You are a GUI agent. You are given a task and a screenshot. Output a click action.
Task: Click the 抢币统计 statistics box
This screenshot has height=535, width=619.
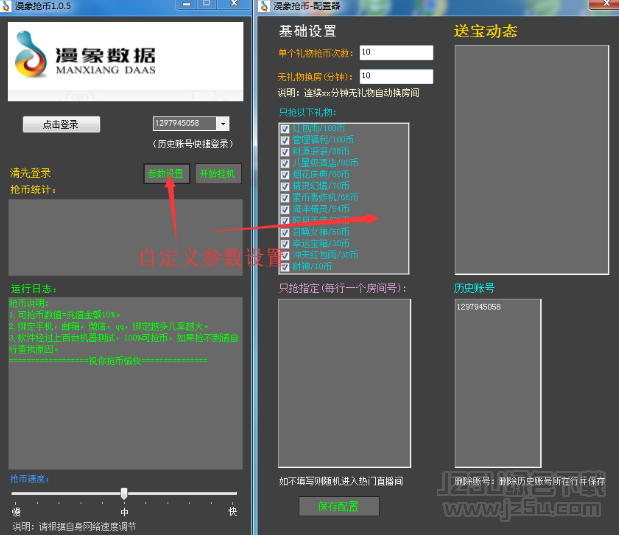(126, 237)
